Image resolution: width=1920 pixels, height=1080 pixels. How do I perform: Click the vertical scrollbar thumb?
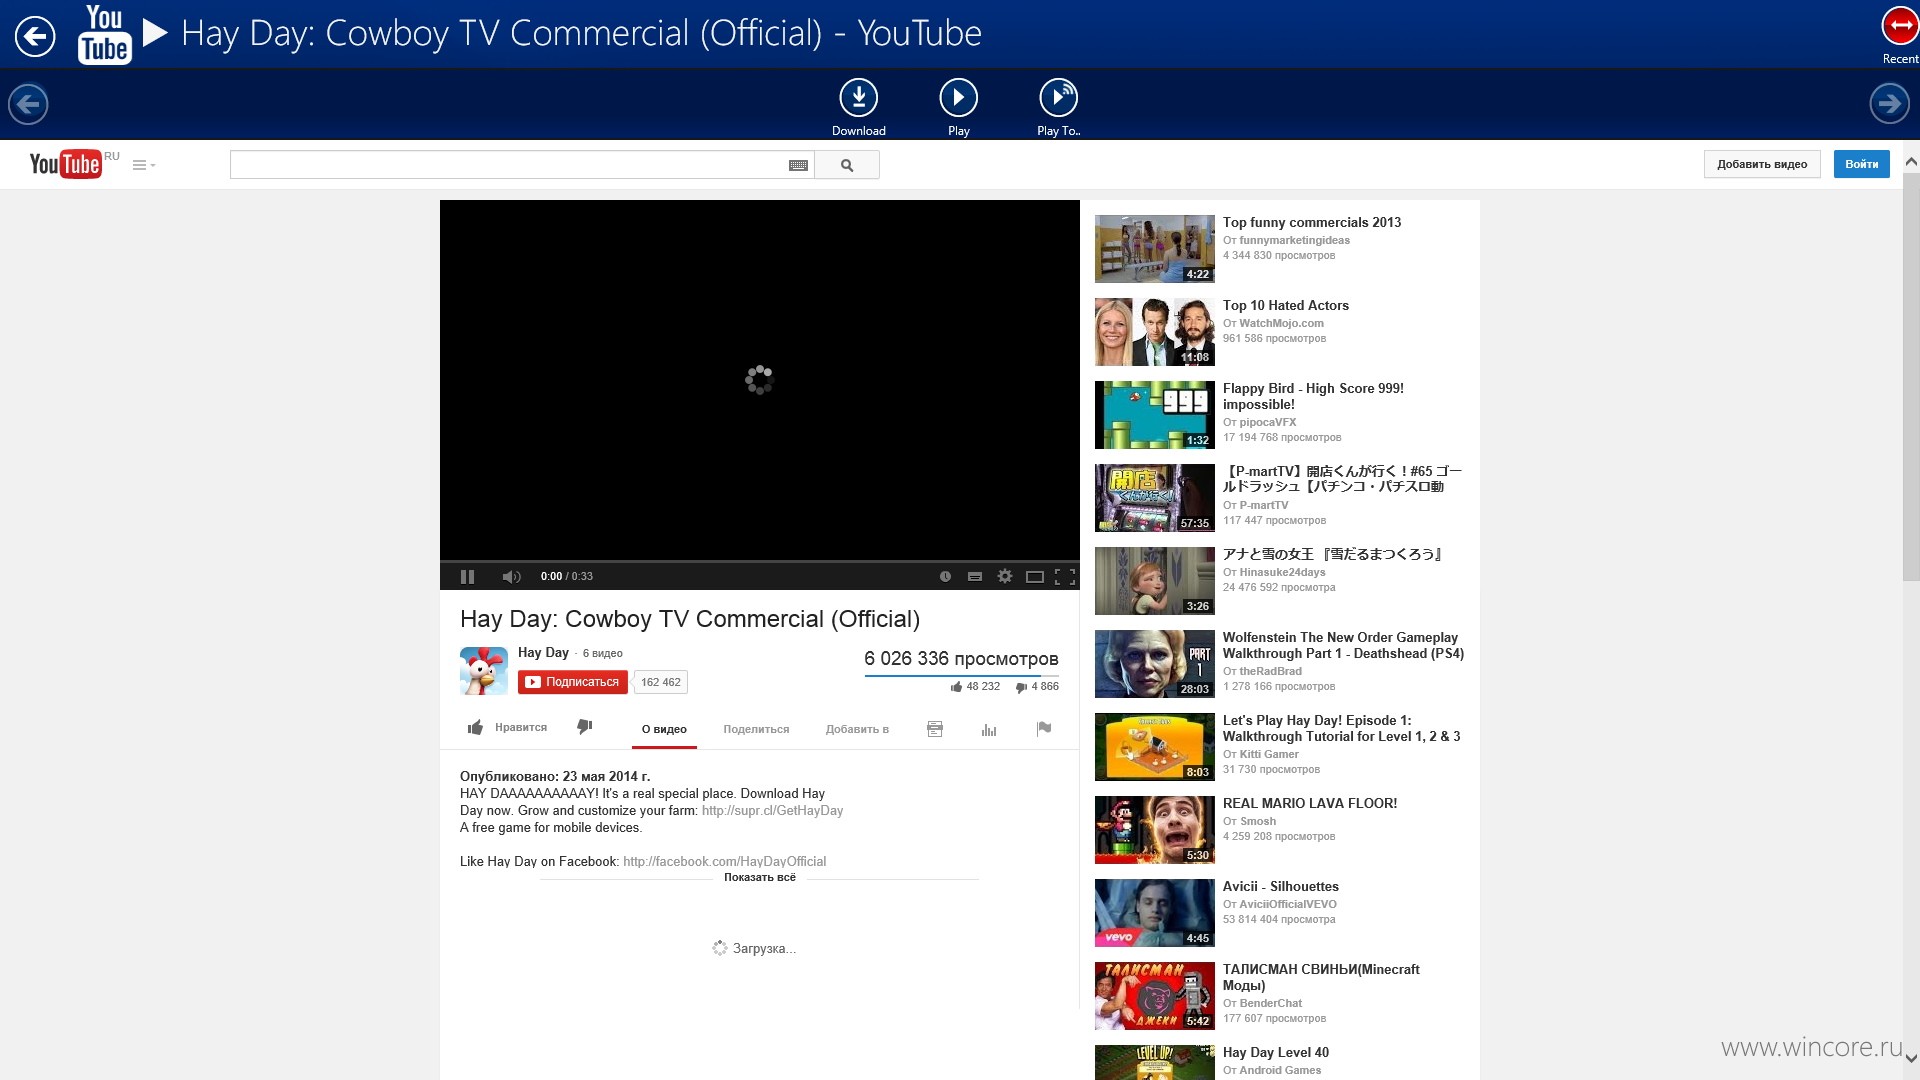[1910, 377]
